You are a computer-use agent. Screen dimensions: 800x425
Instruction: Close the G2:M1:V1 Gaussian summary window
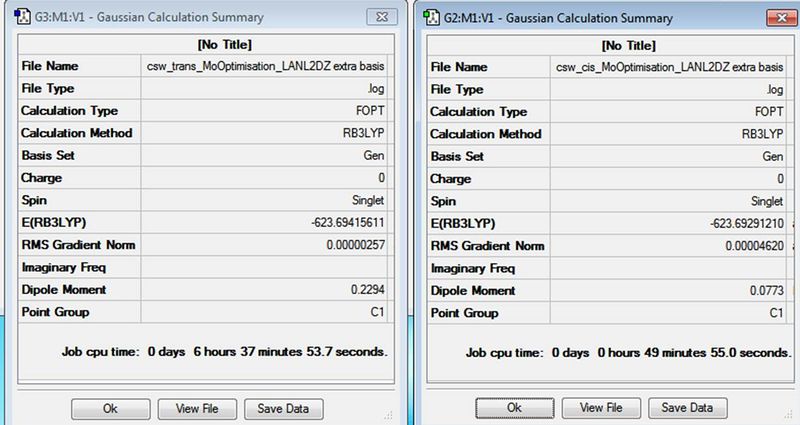pos(781,18)
